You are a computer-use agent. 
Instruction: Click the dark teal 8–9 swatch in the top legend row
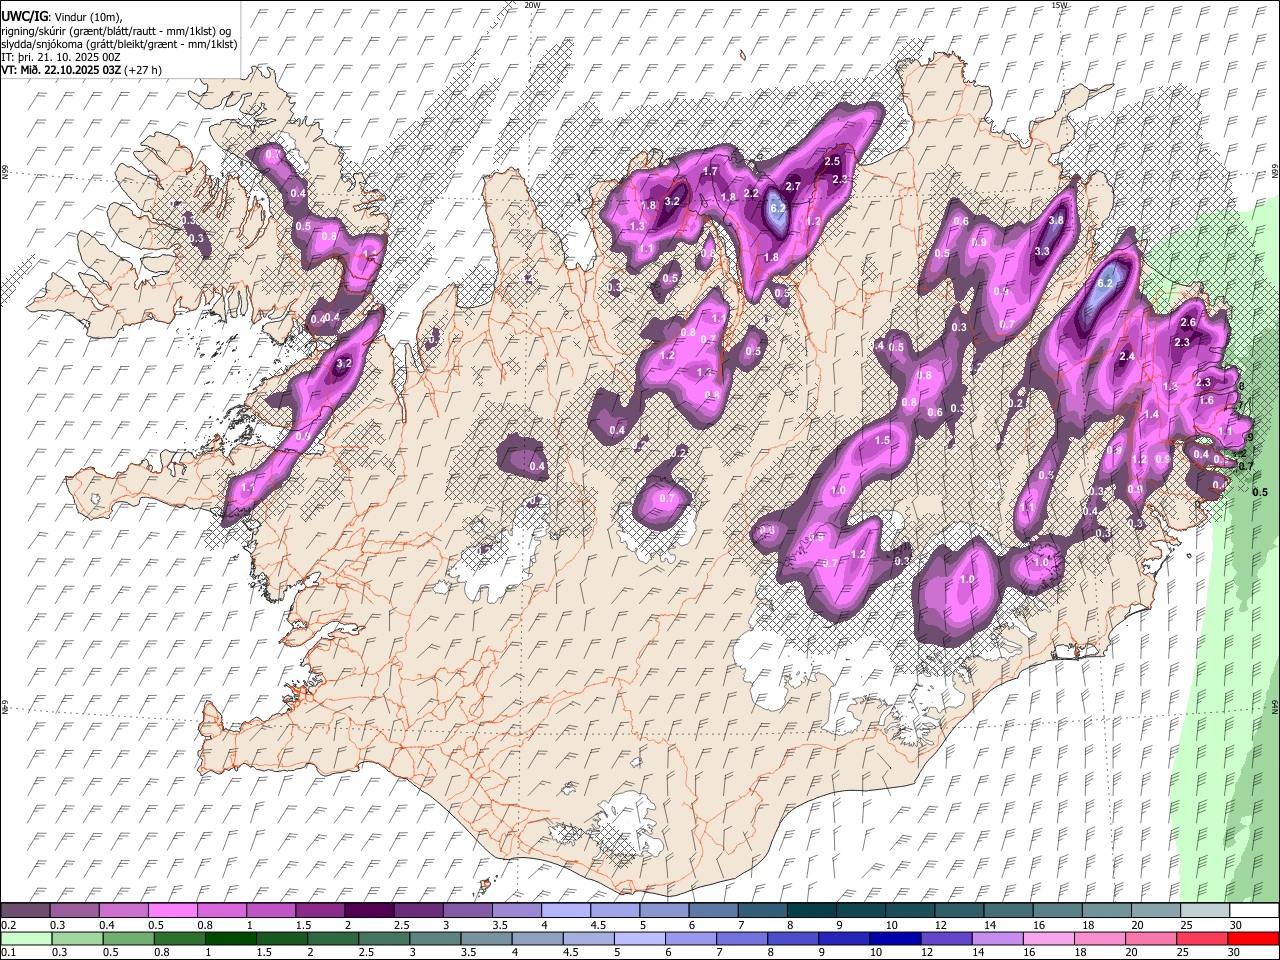[x=811, y=910]
